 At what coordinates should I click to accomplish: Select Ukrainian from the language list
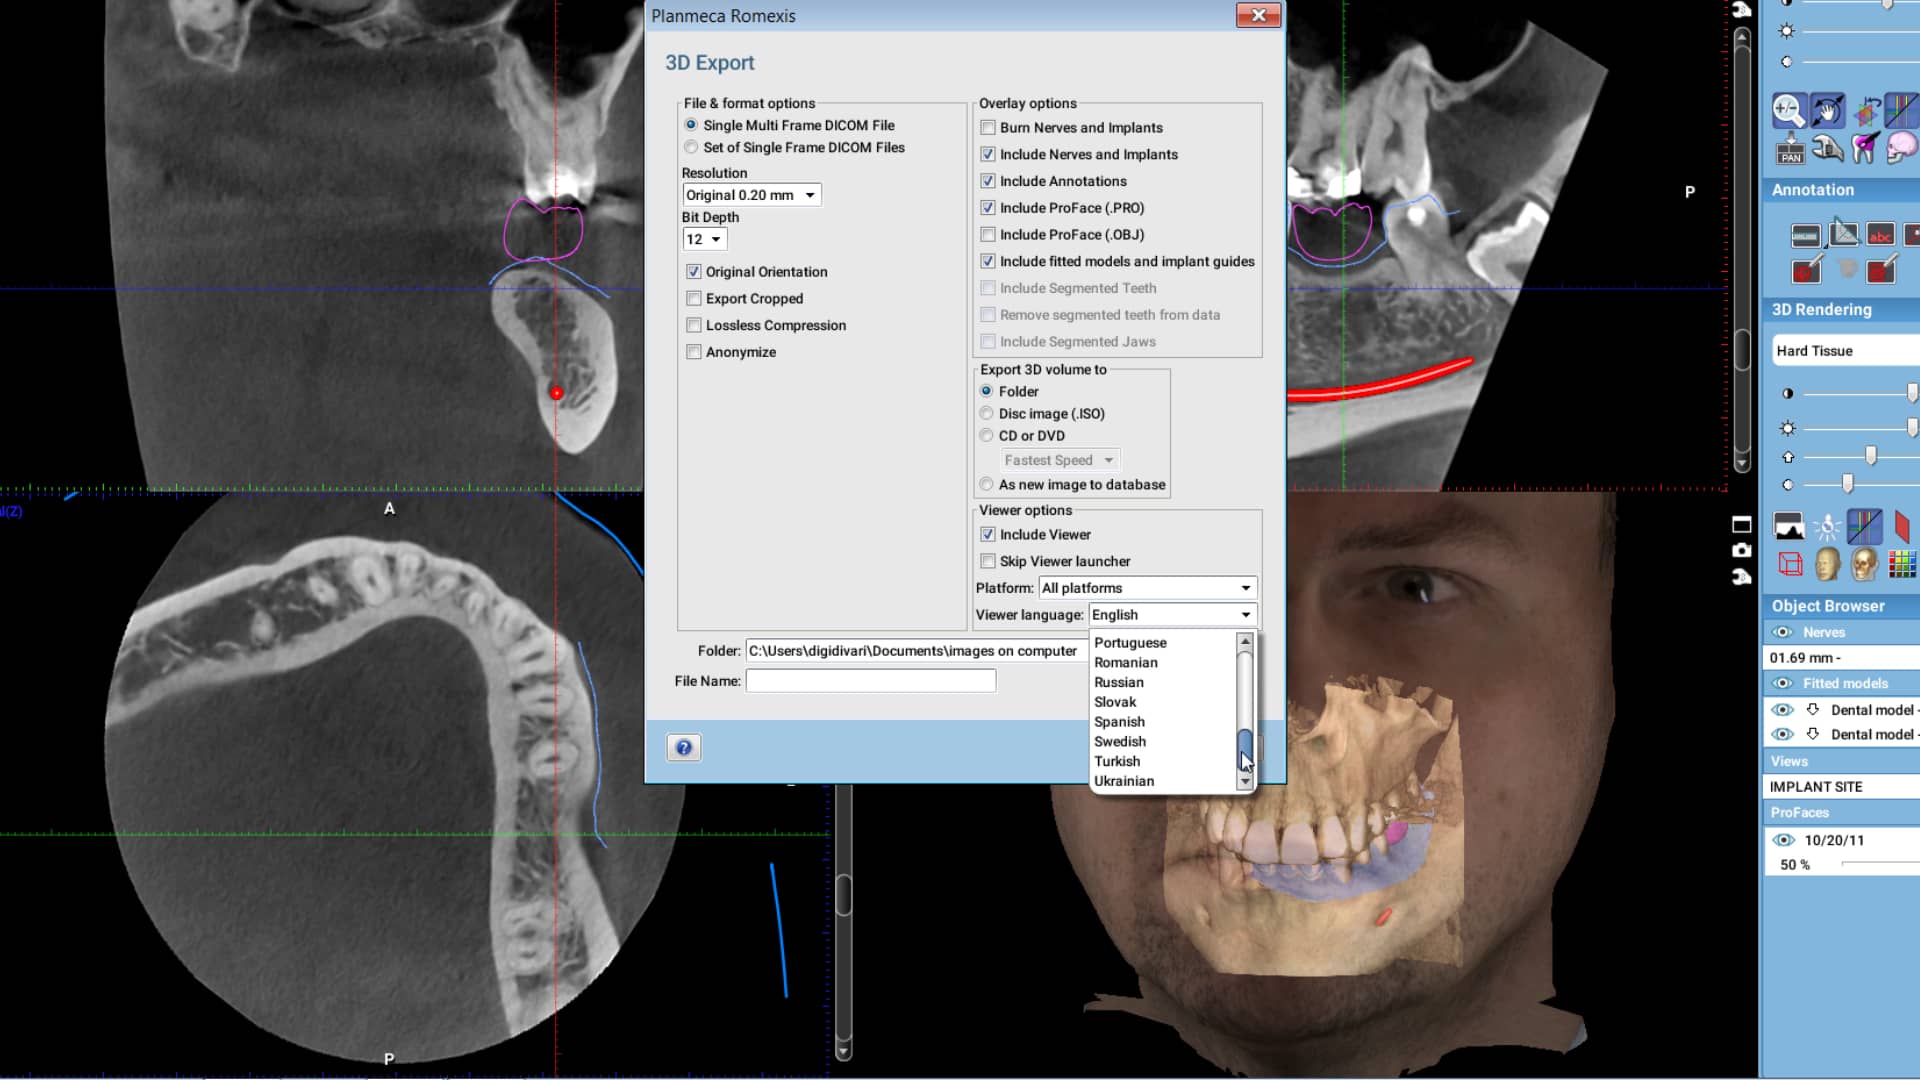[x=1122, y=779]
